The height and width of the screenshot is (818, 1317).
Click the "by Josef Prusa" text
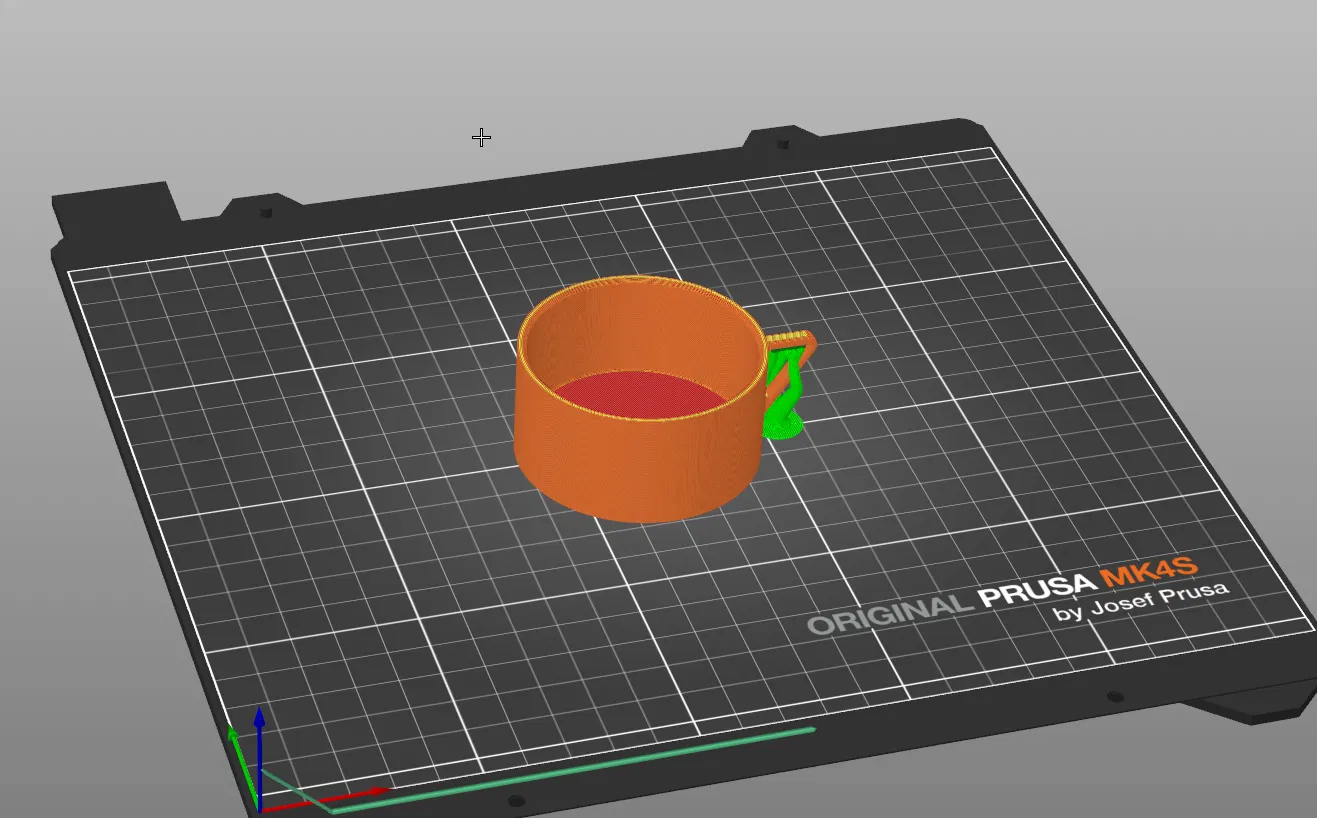pos(1141,599)
